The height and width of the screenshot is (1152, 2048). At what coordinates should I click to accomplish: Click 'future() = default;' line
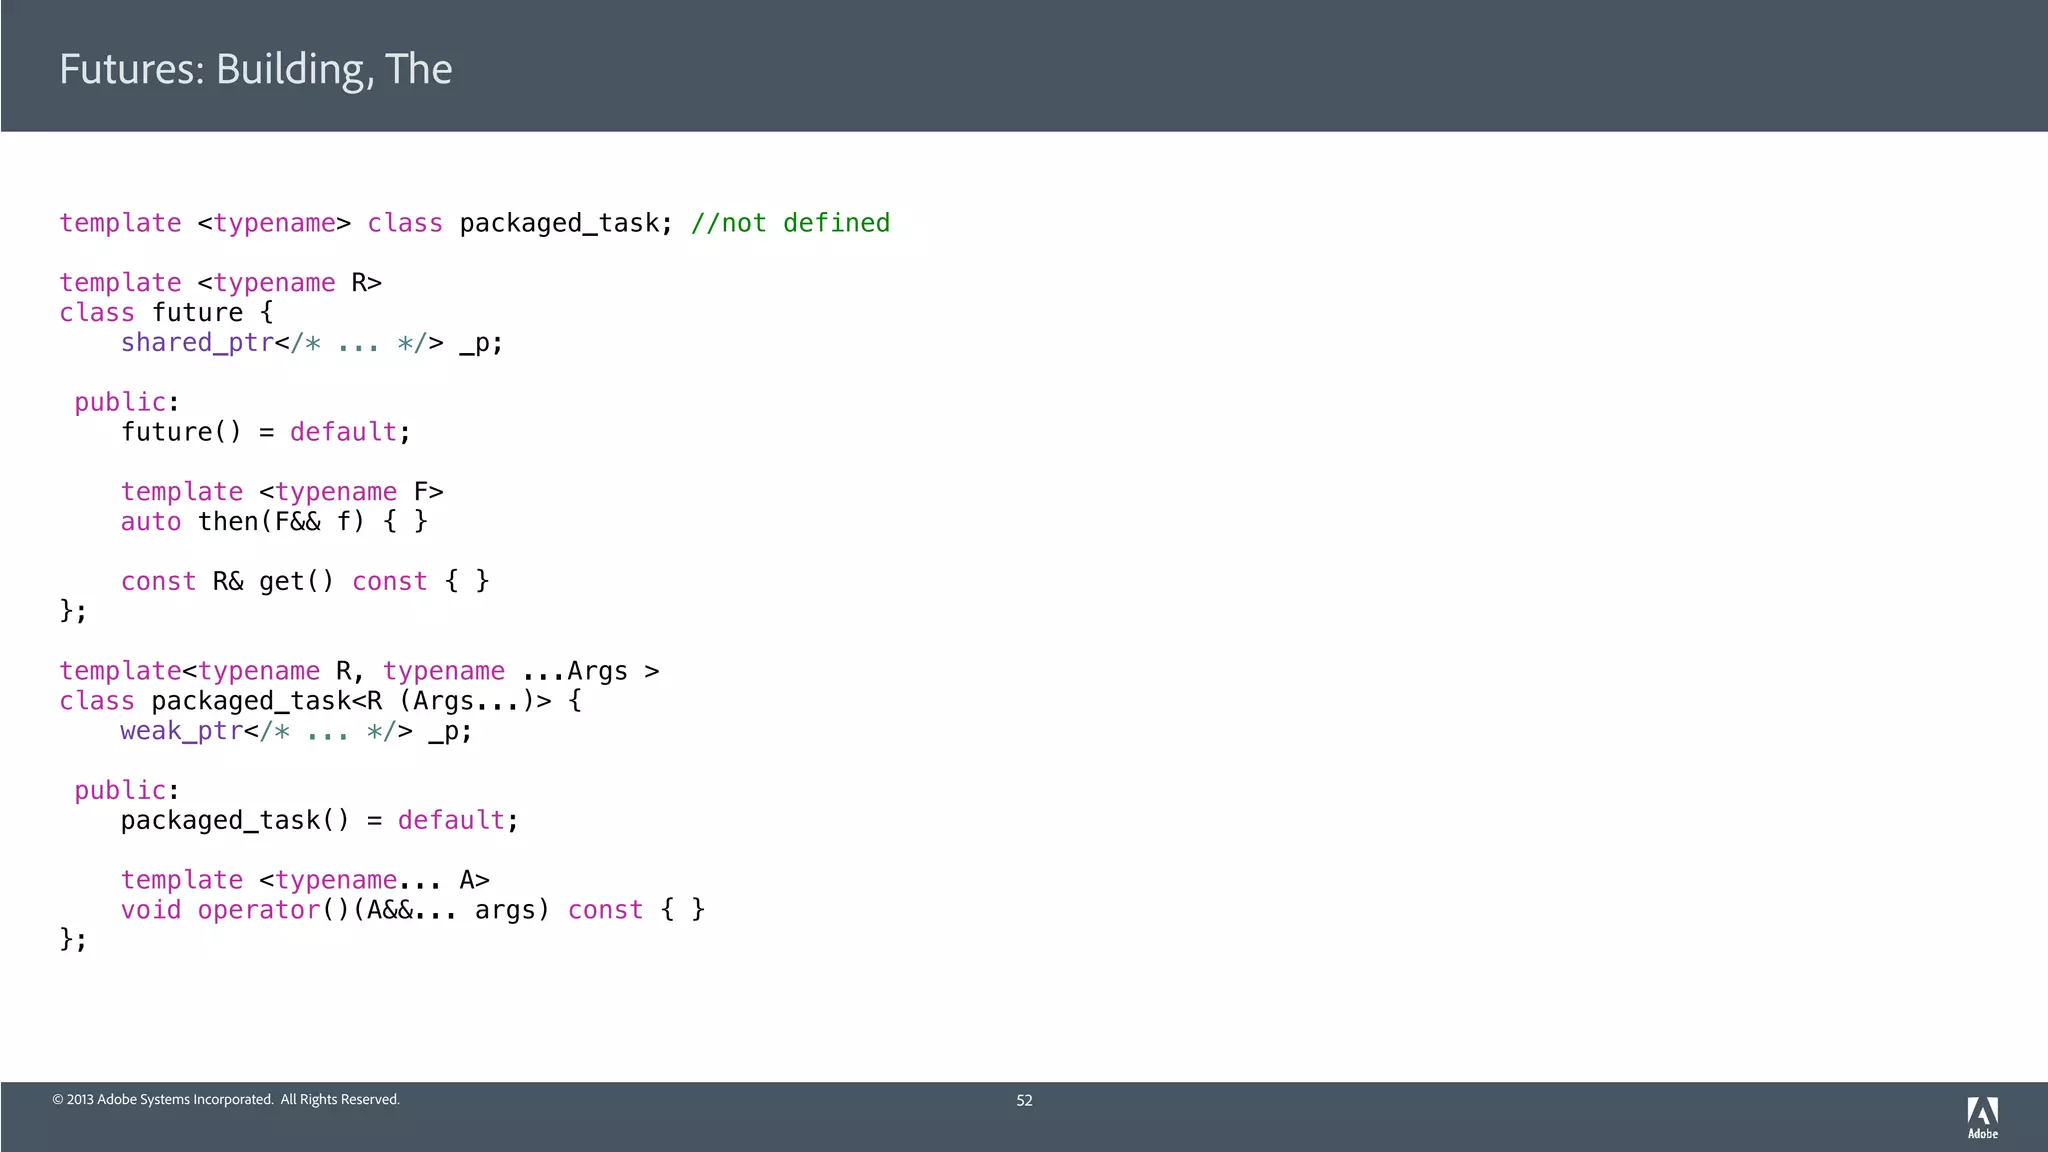(x=265, y=432)
